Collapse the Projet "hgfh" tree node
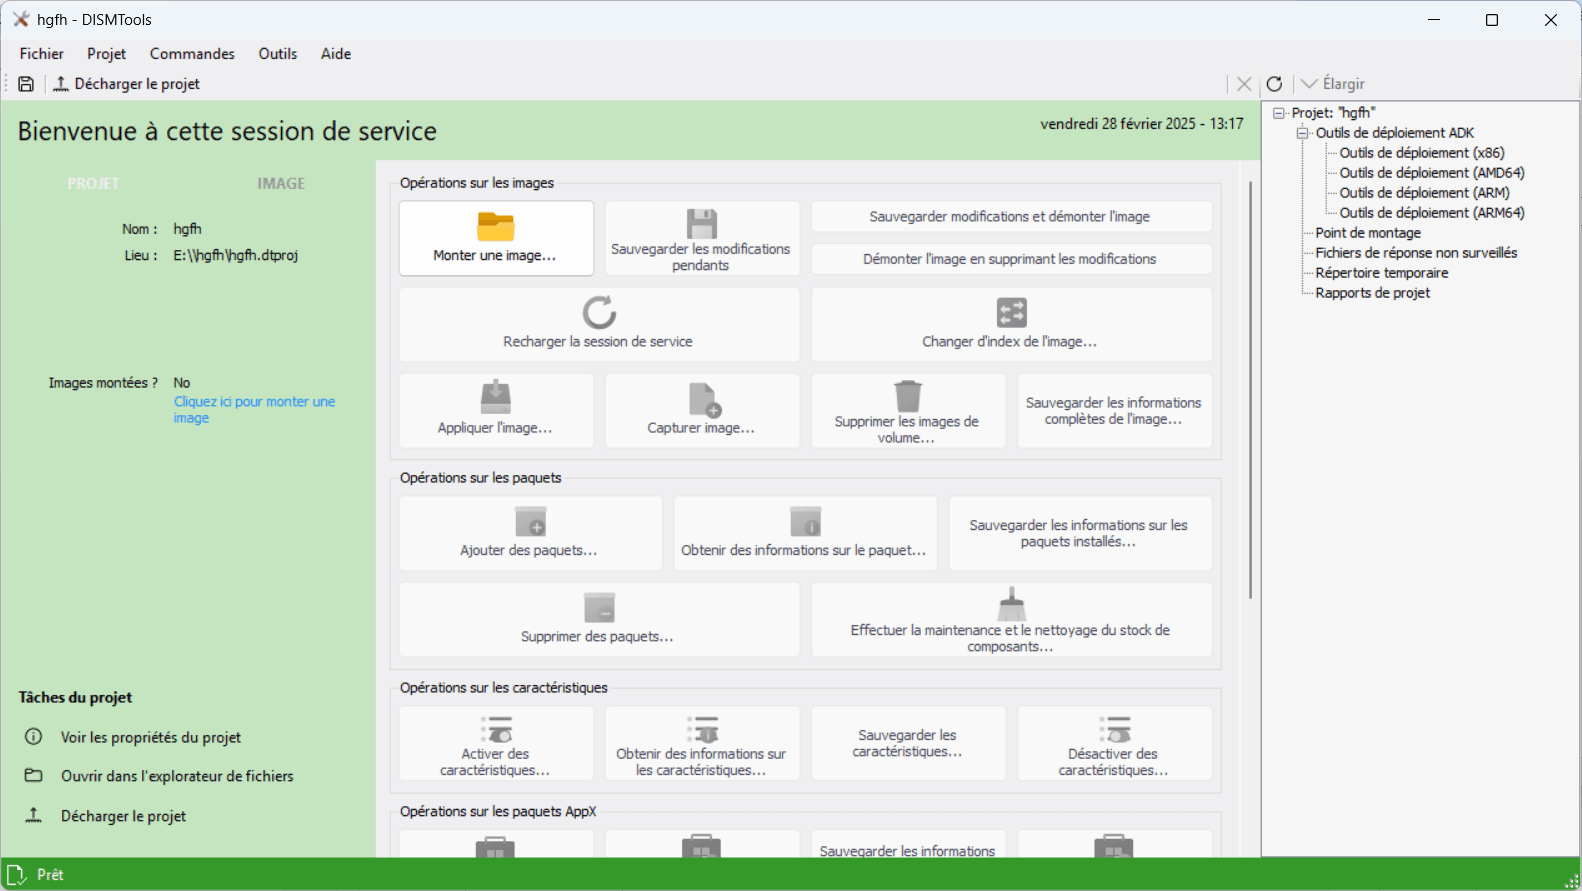The width and height of the screenshot is (1582, 891). pos(1278,113)
